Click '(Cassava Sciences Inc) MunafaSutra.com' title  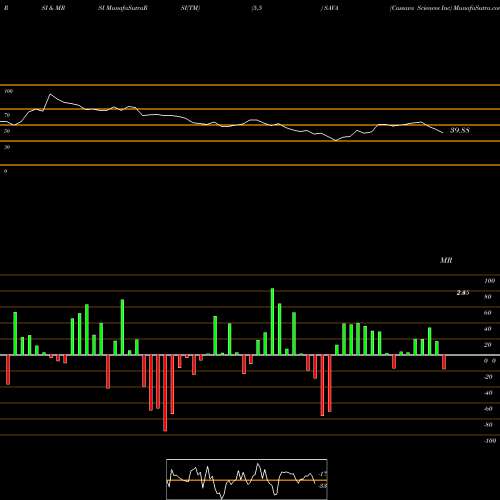[x=445, y=8]
